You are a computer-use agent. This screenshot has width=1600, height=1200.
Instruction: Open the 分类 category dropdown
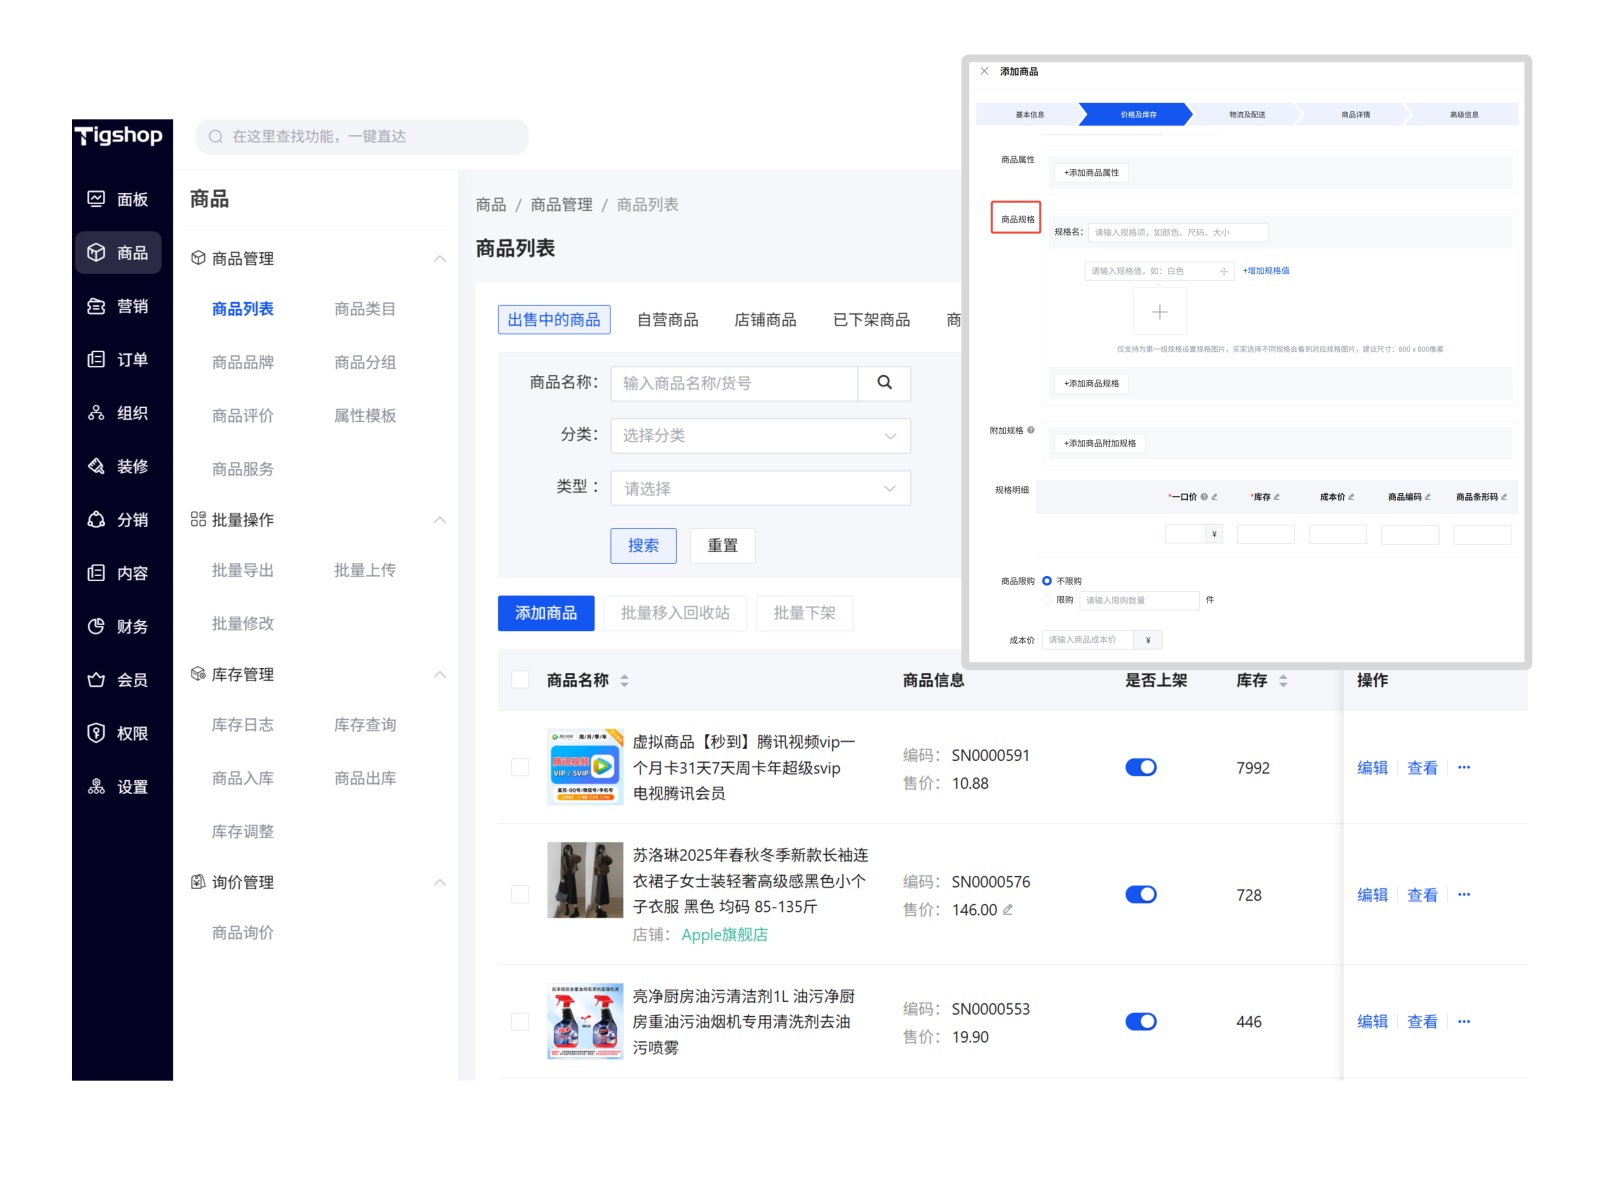[760, 436]
